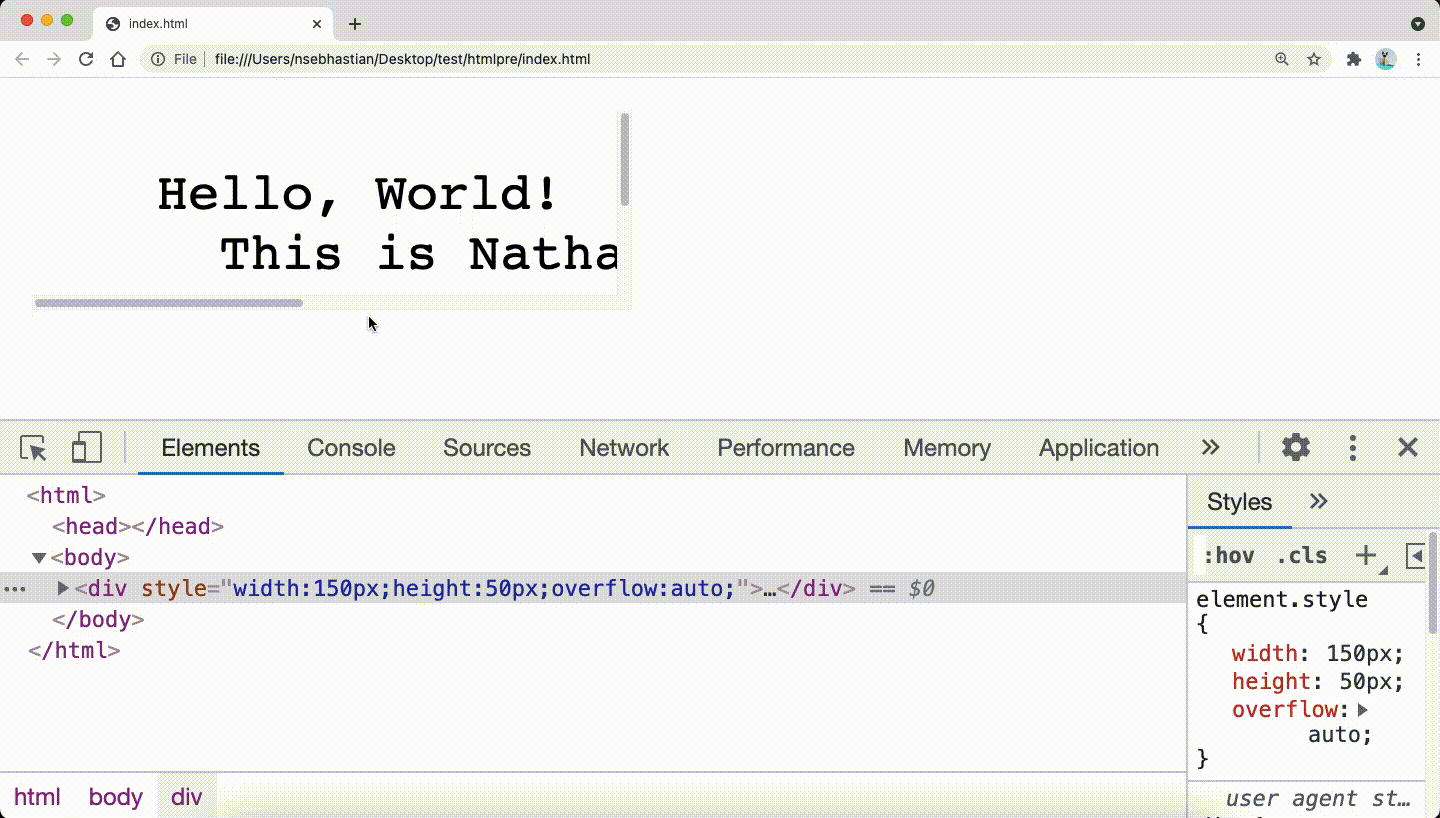
Task: Open the DevTools three-dot customize menu
Action: pos(1352,447)
